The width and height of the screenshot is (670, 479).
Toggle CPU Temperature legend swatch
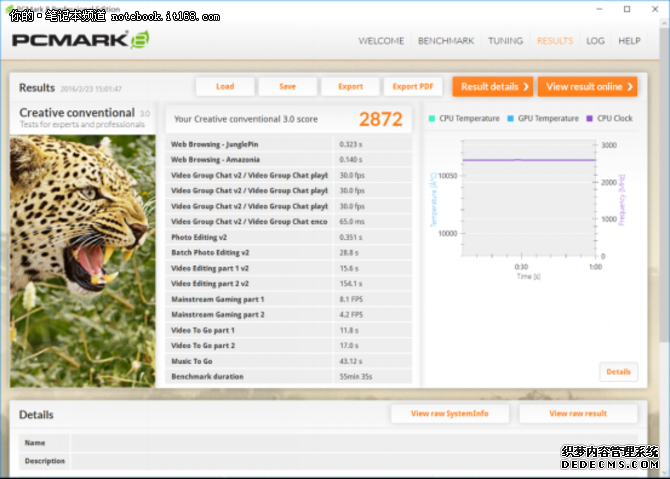(432, 119)
